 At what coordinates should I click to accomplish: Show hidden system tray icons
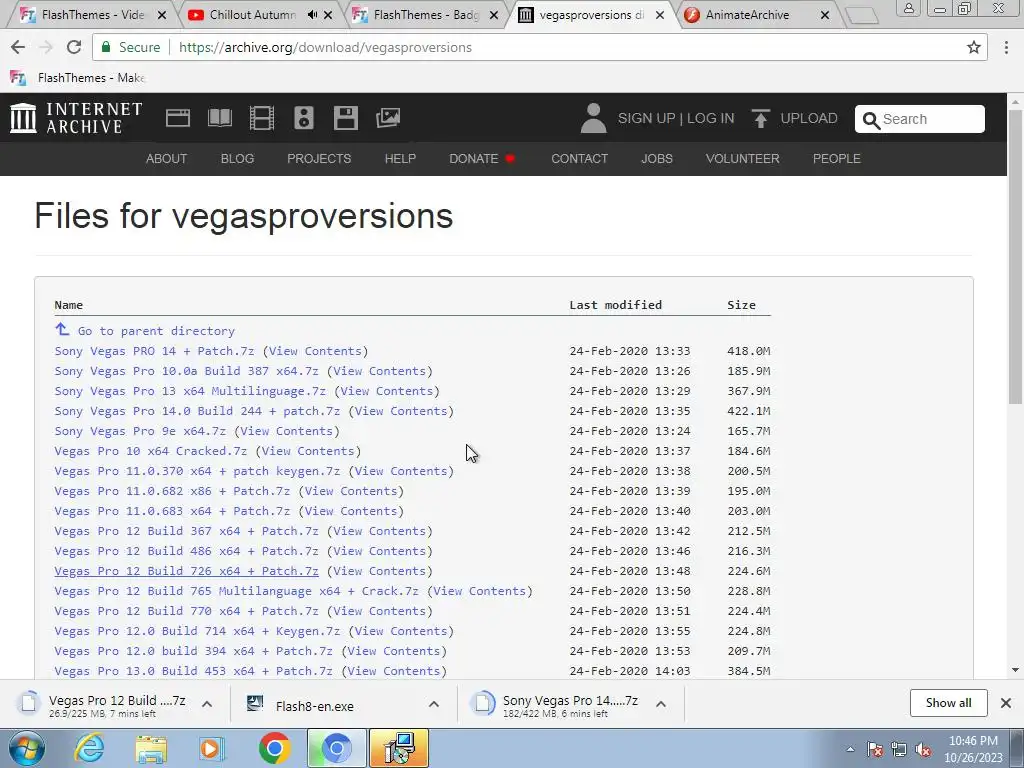(850, 750)
